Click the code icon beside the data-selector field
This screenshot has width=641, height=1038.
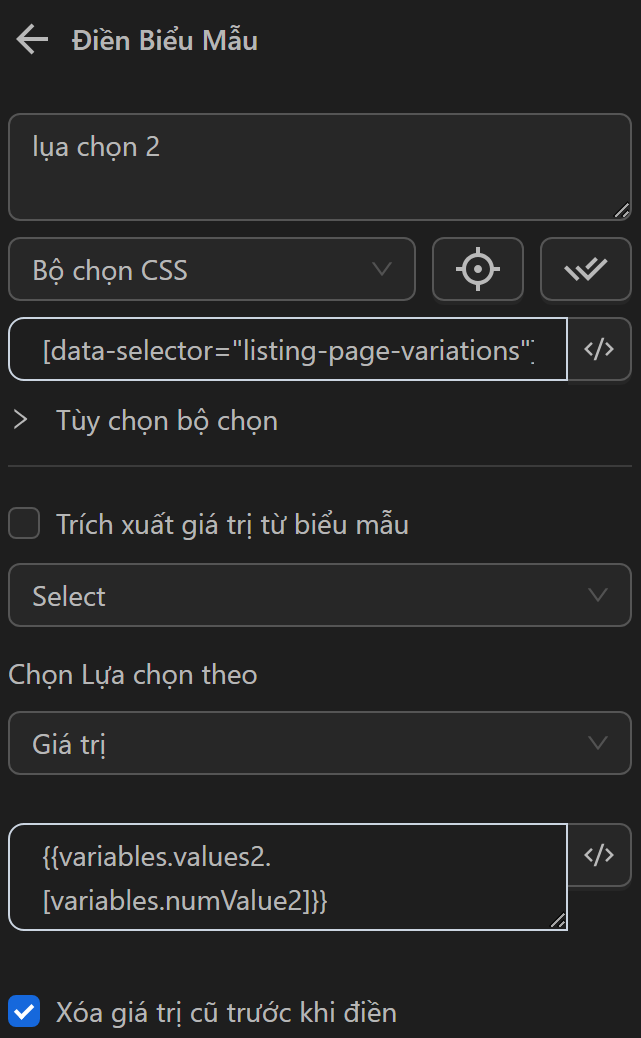tap(598, 349)
